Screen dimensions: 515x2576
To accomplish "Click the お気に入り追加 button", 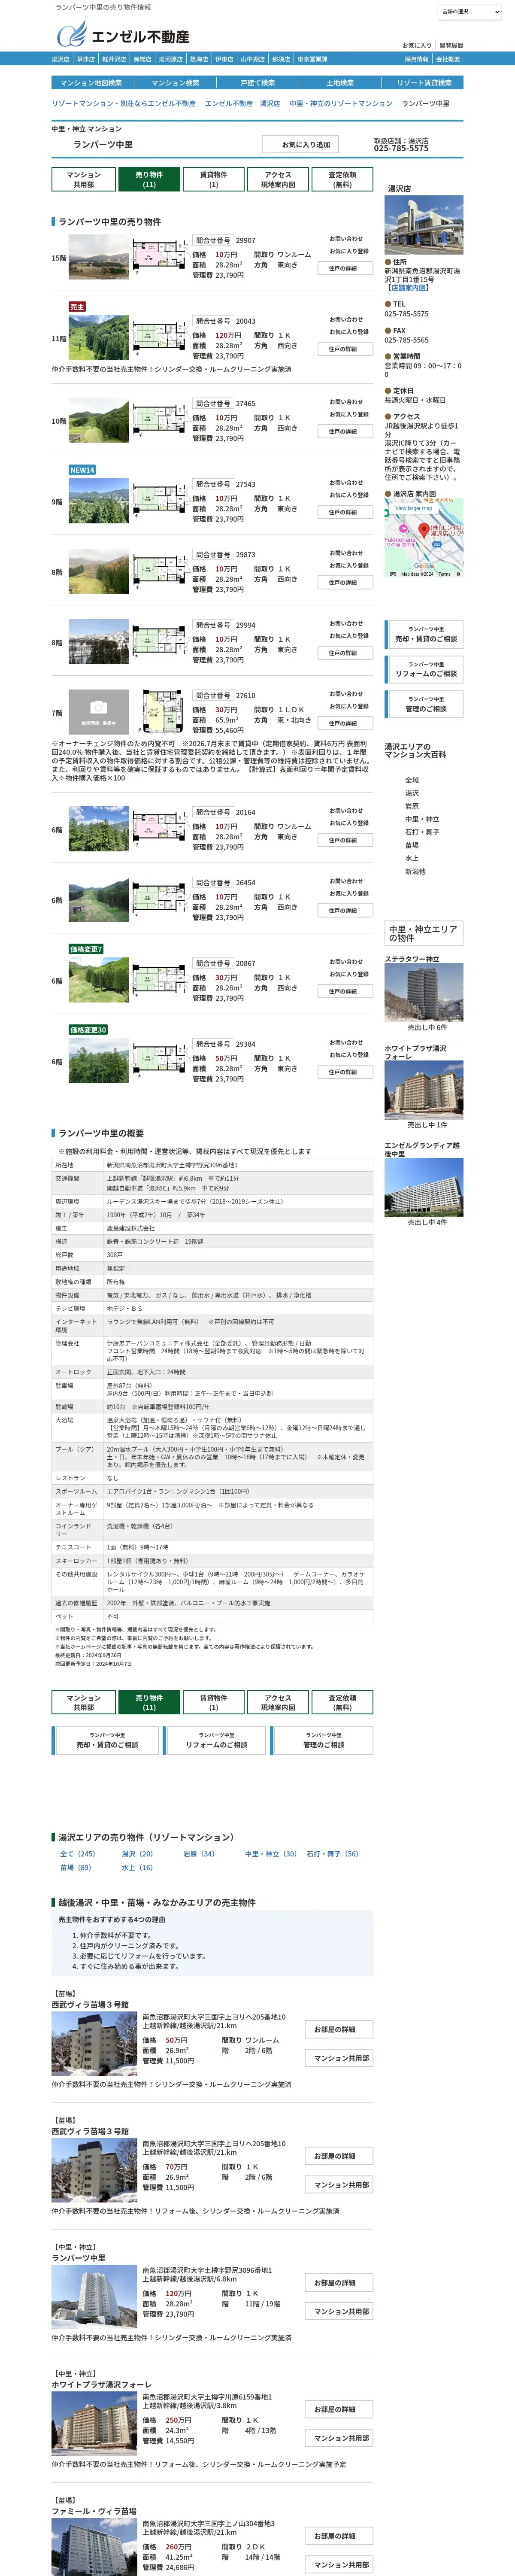I will coord(301,144).
